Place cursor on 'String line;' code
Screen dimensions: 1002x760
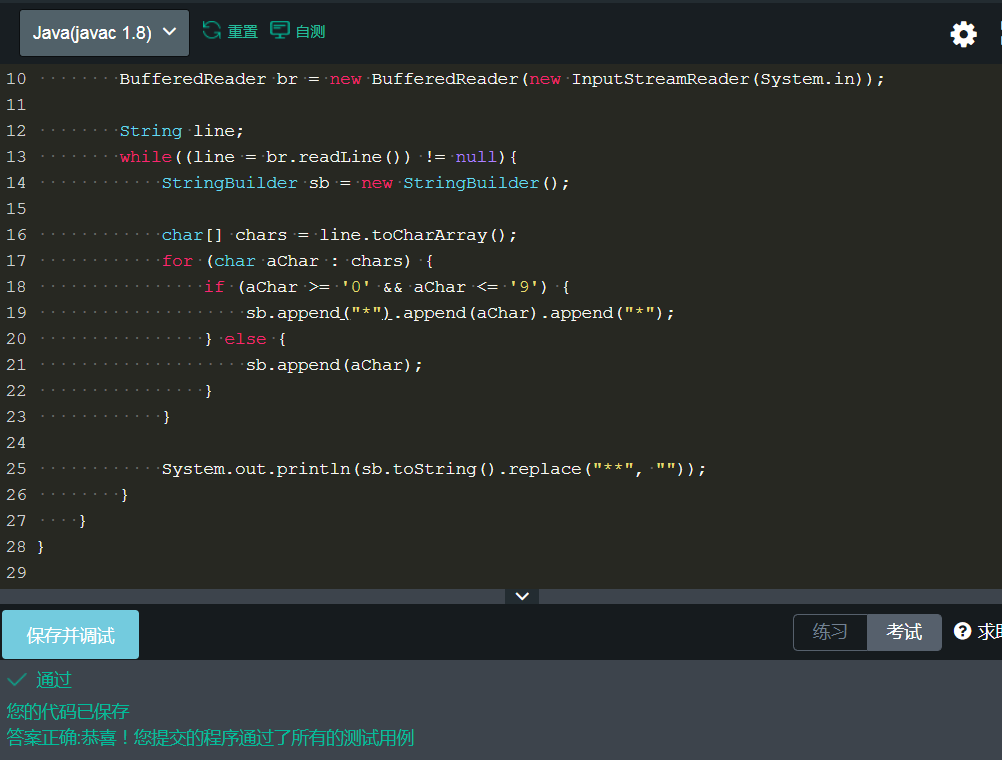point(181,131)
